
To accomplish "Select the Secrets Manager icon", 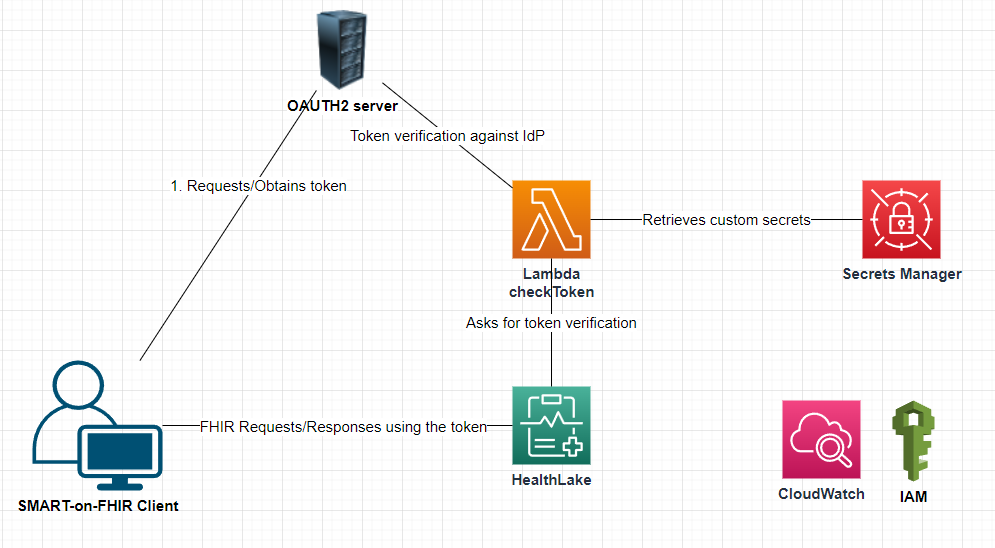I will [x=901, y=219].
